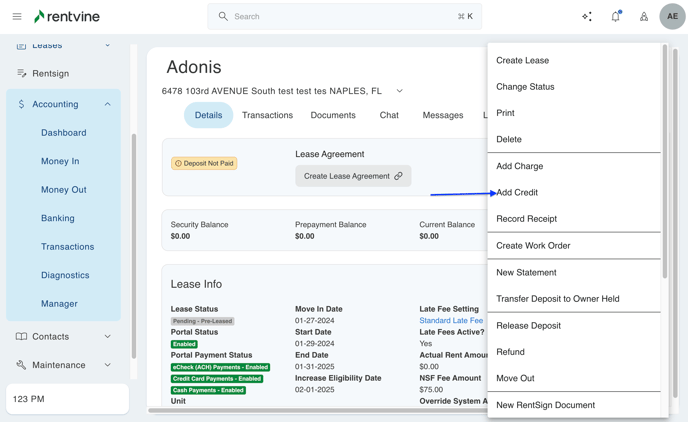
Task: Open the notifications bell
Action: (x=615, y=17)
